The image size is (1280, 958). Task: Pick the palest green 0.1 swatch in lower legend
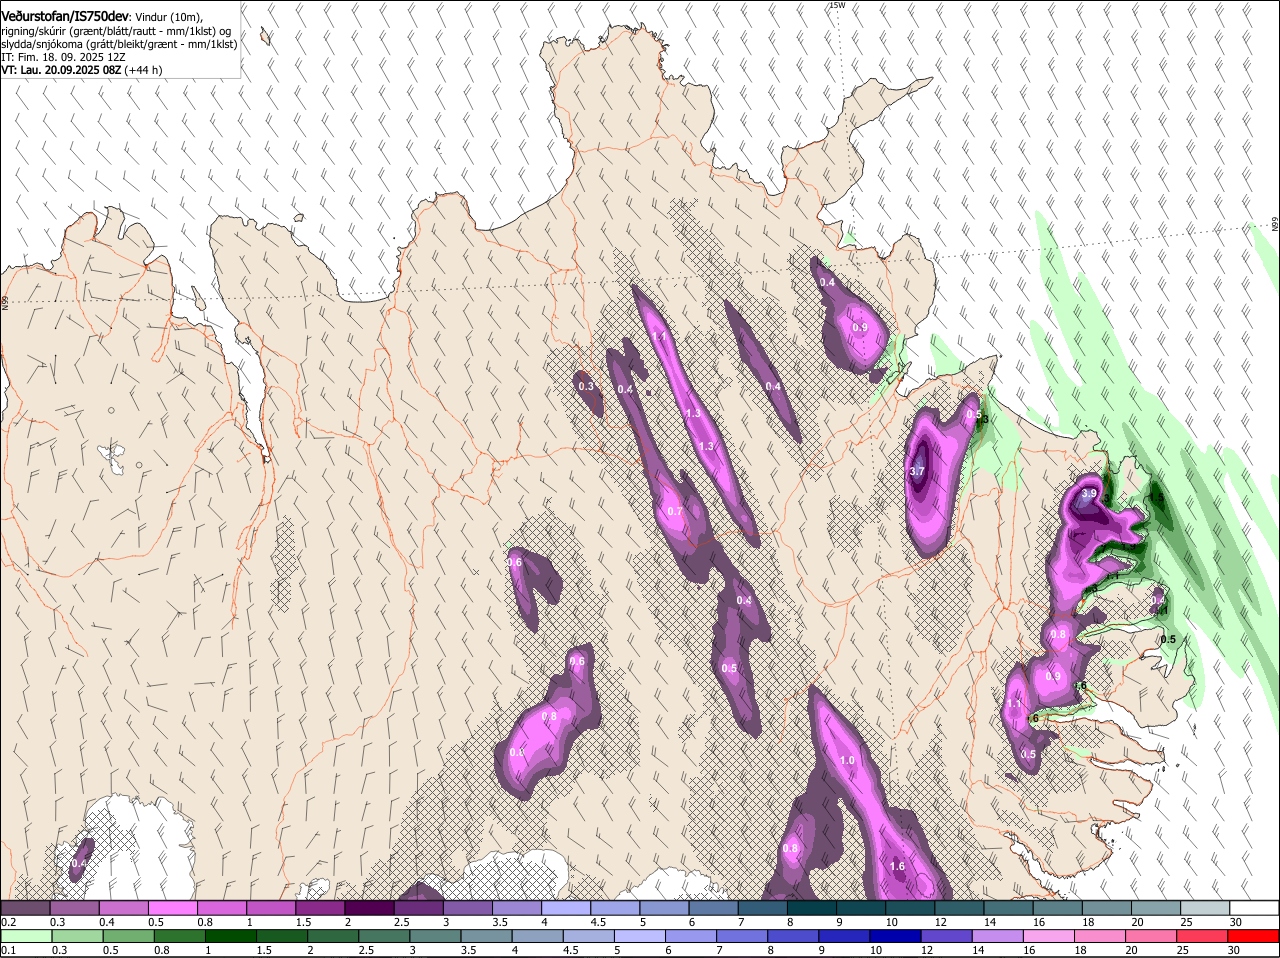click(27, 936)
